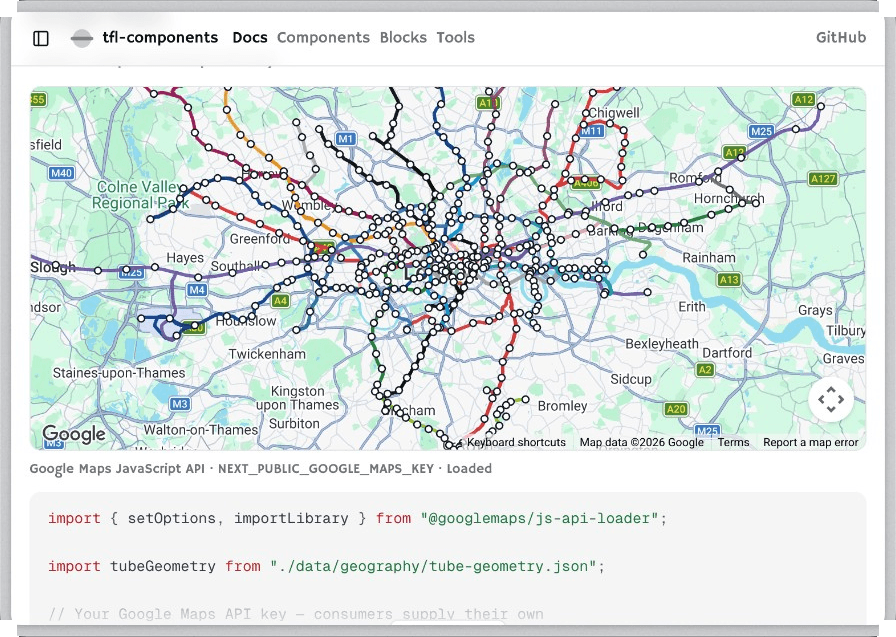Viewport: 896px width, 637px height.
Task: Click the M3 motorway shield
Action: click(179, 404)
